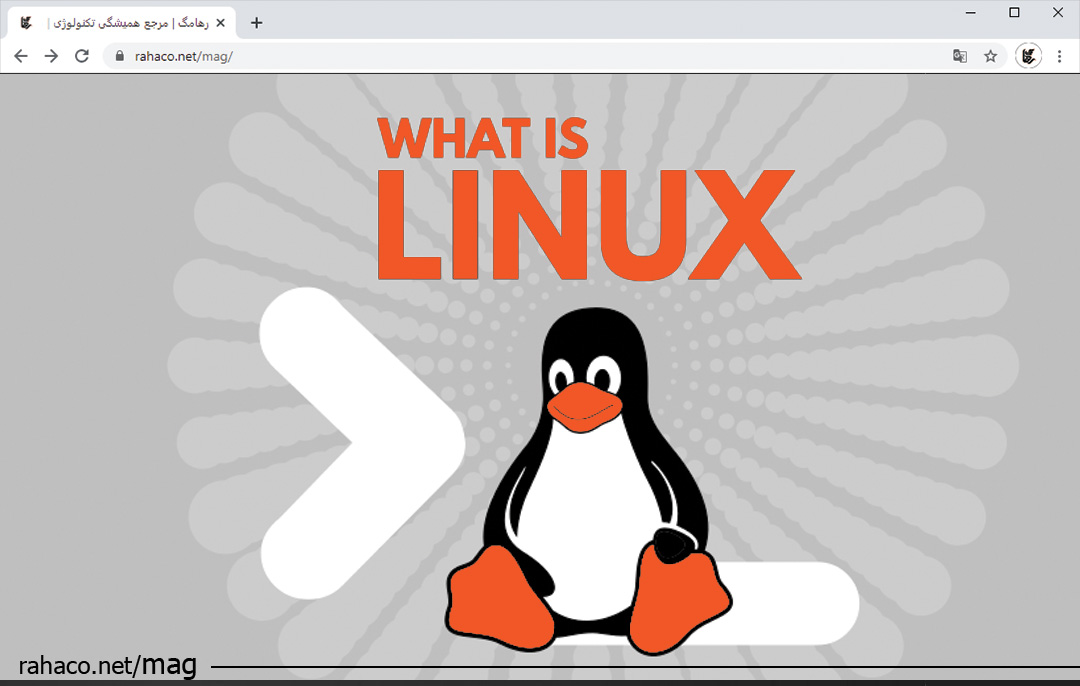
Task: Open the translate page icon
Action: pyautogui.click(x=960, y=56)
